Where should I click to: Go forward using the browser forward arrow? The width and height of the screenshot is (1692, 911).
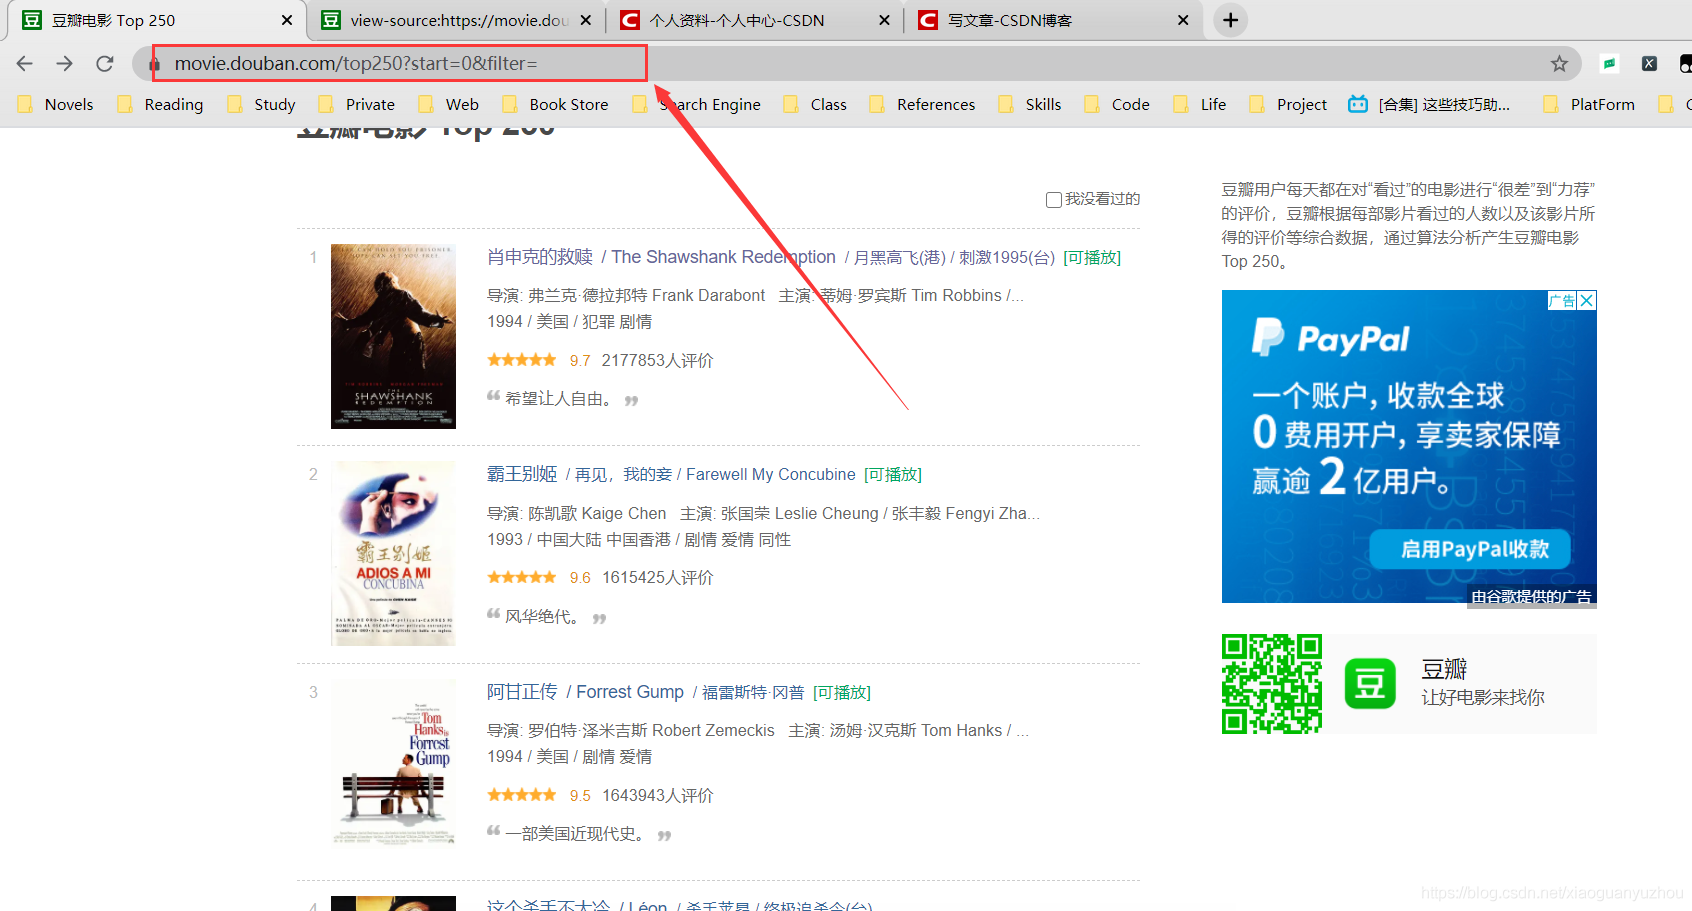(65, 63)
